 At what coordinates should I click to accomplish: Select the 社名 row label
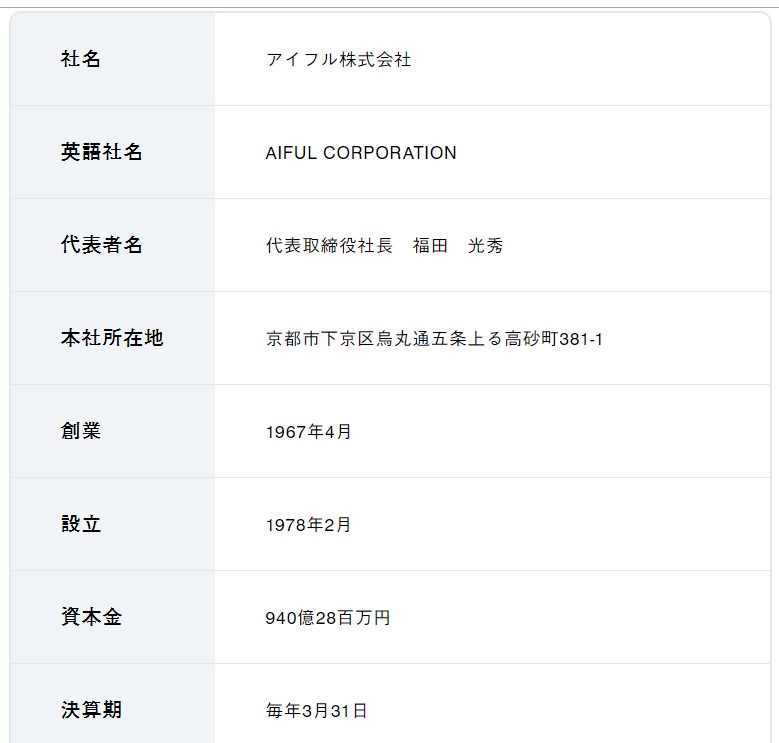(x=81, y=59)
